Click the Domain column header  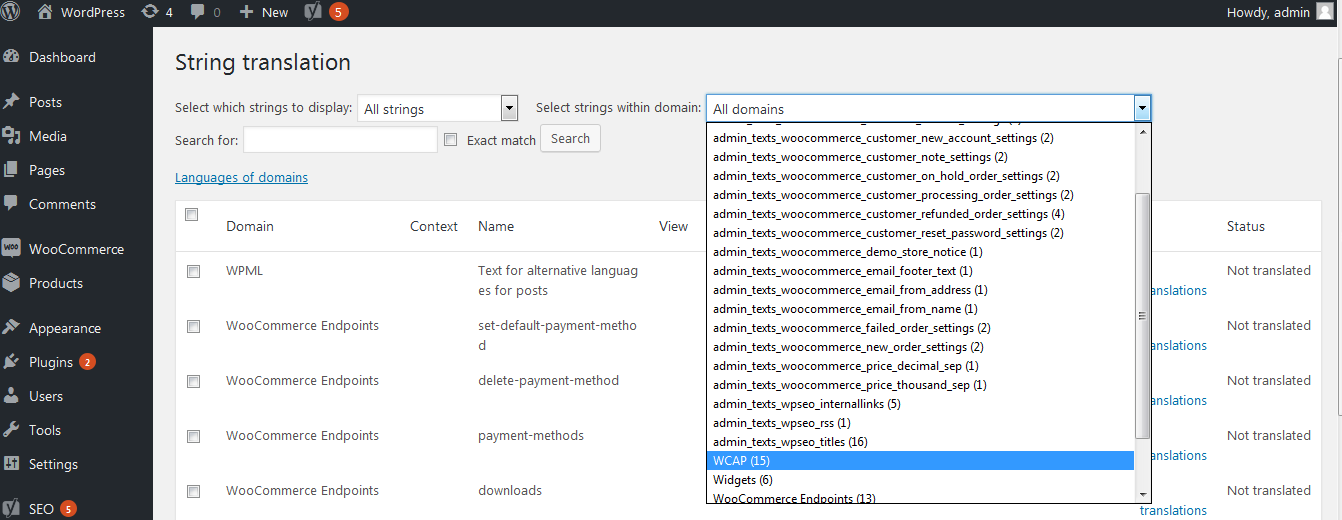click(x=250, y=226)
